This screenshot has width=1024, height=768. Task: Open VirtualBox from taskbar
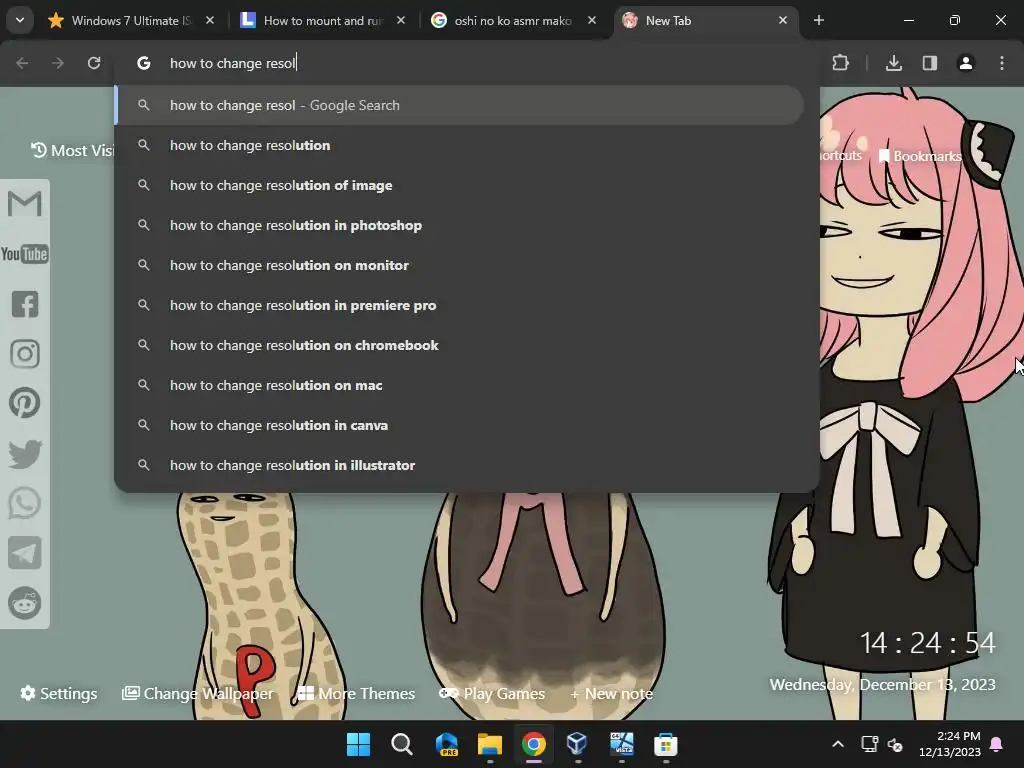pyautogui.click(x=577, y=744)
